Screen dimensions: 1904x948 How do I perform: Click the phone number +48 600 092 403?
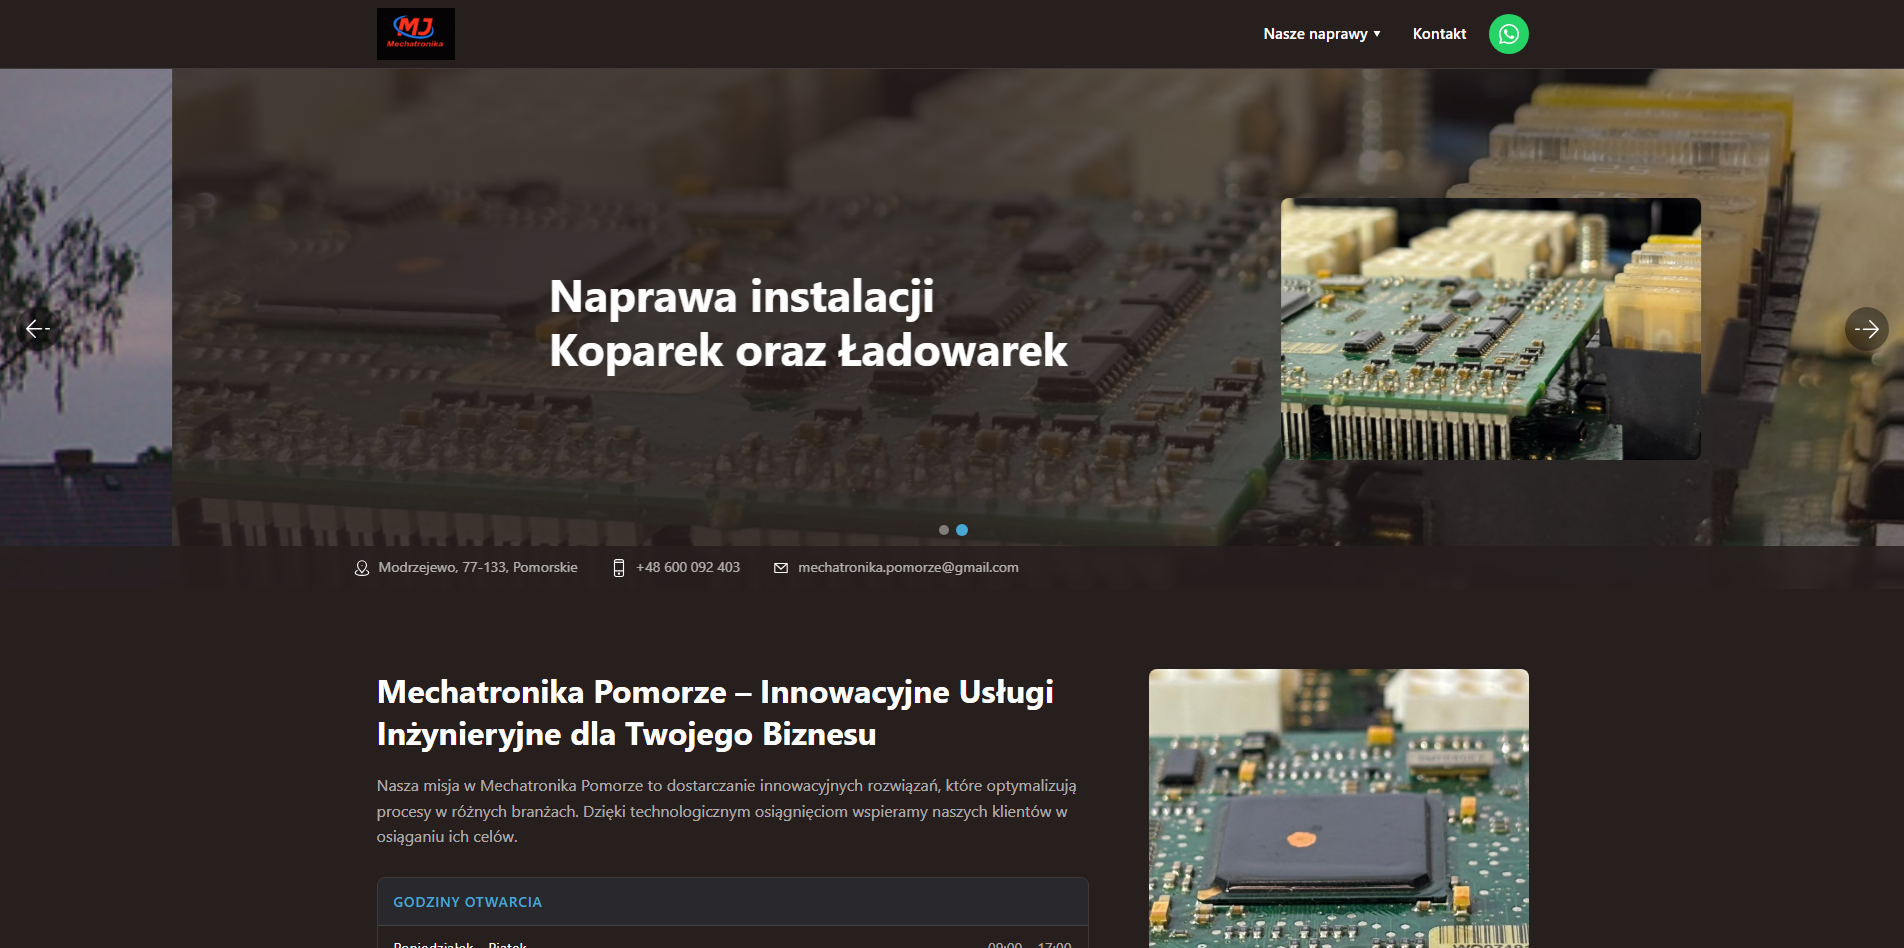tap(688, 568)
